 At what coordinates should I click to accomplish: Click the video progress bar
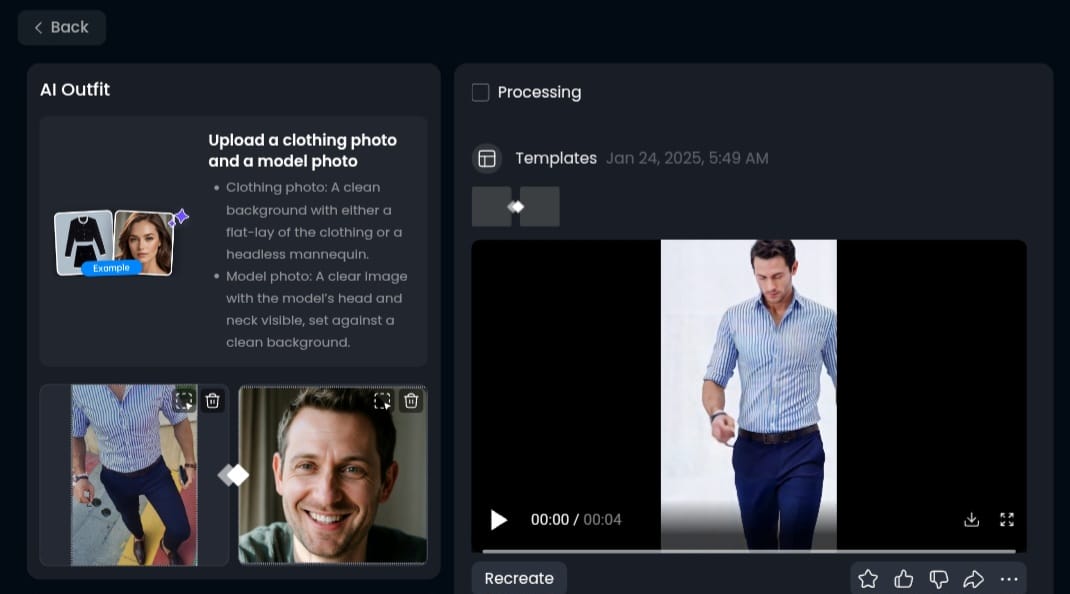749,550
